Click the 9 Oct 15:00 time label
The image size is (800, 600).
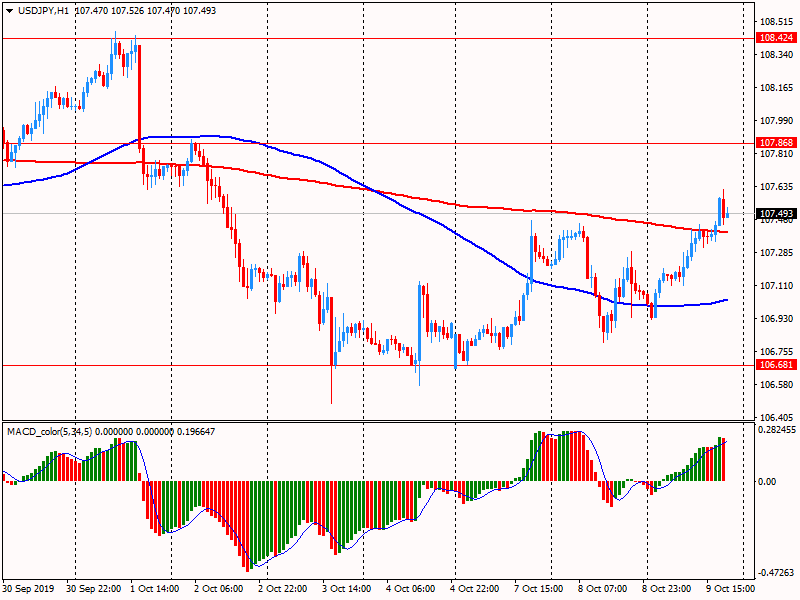click(x=731, y=589)
